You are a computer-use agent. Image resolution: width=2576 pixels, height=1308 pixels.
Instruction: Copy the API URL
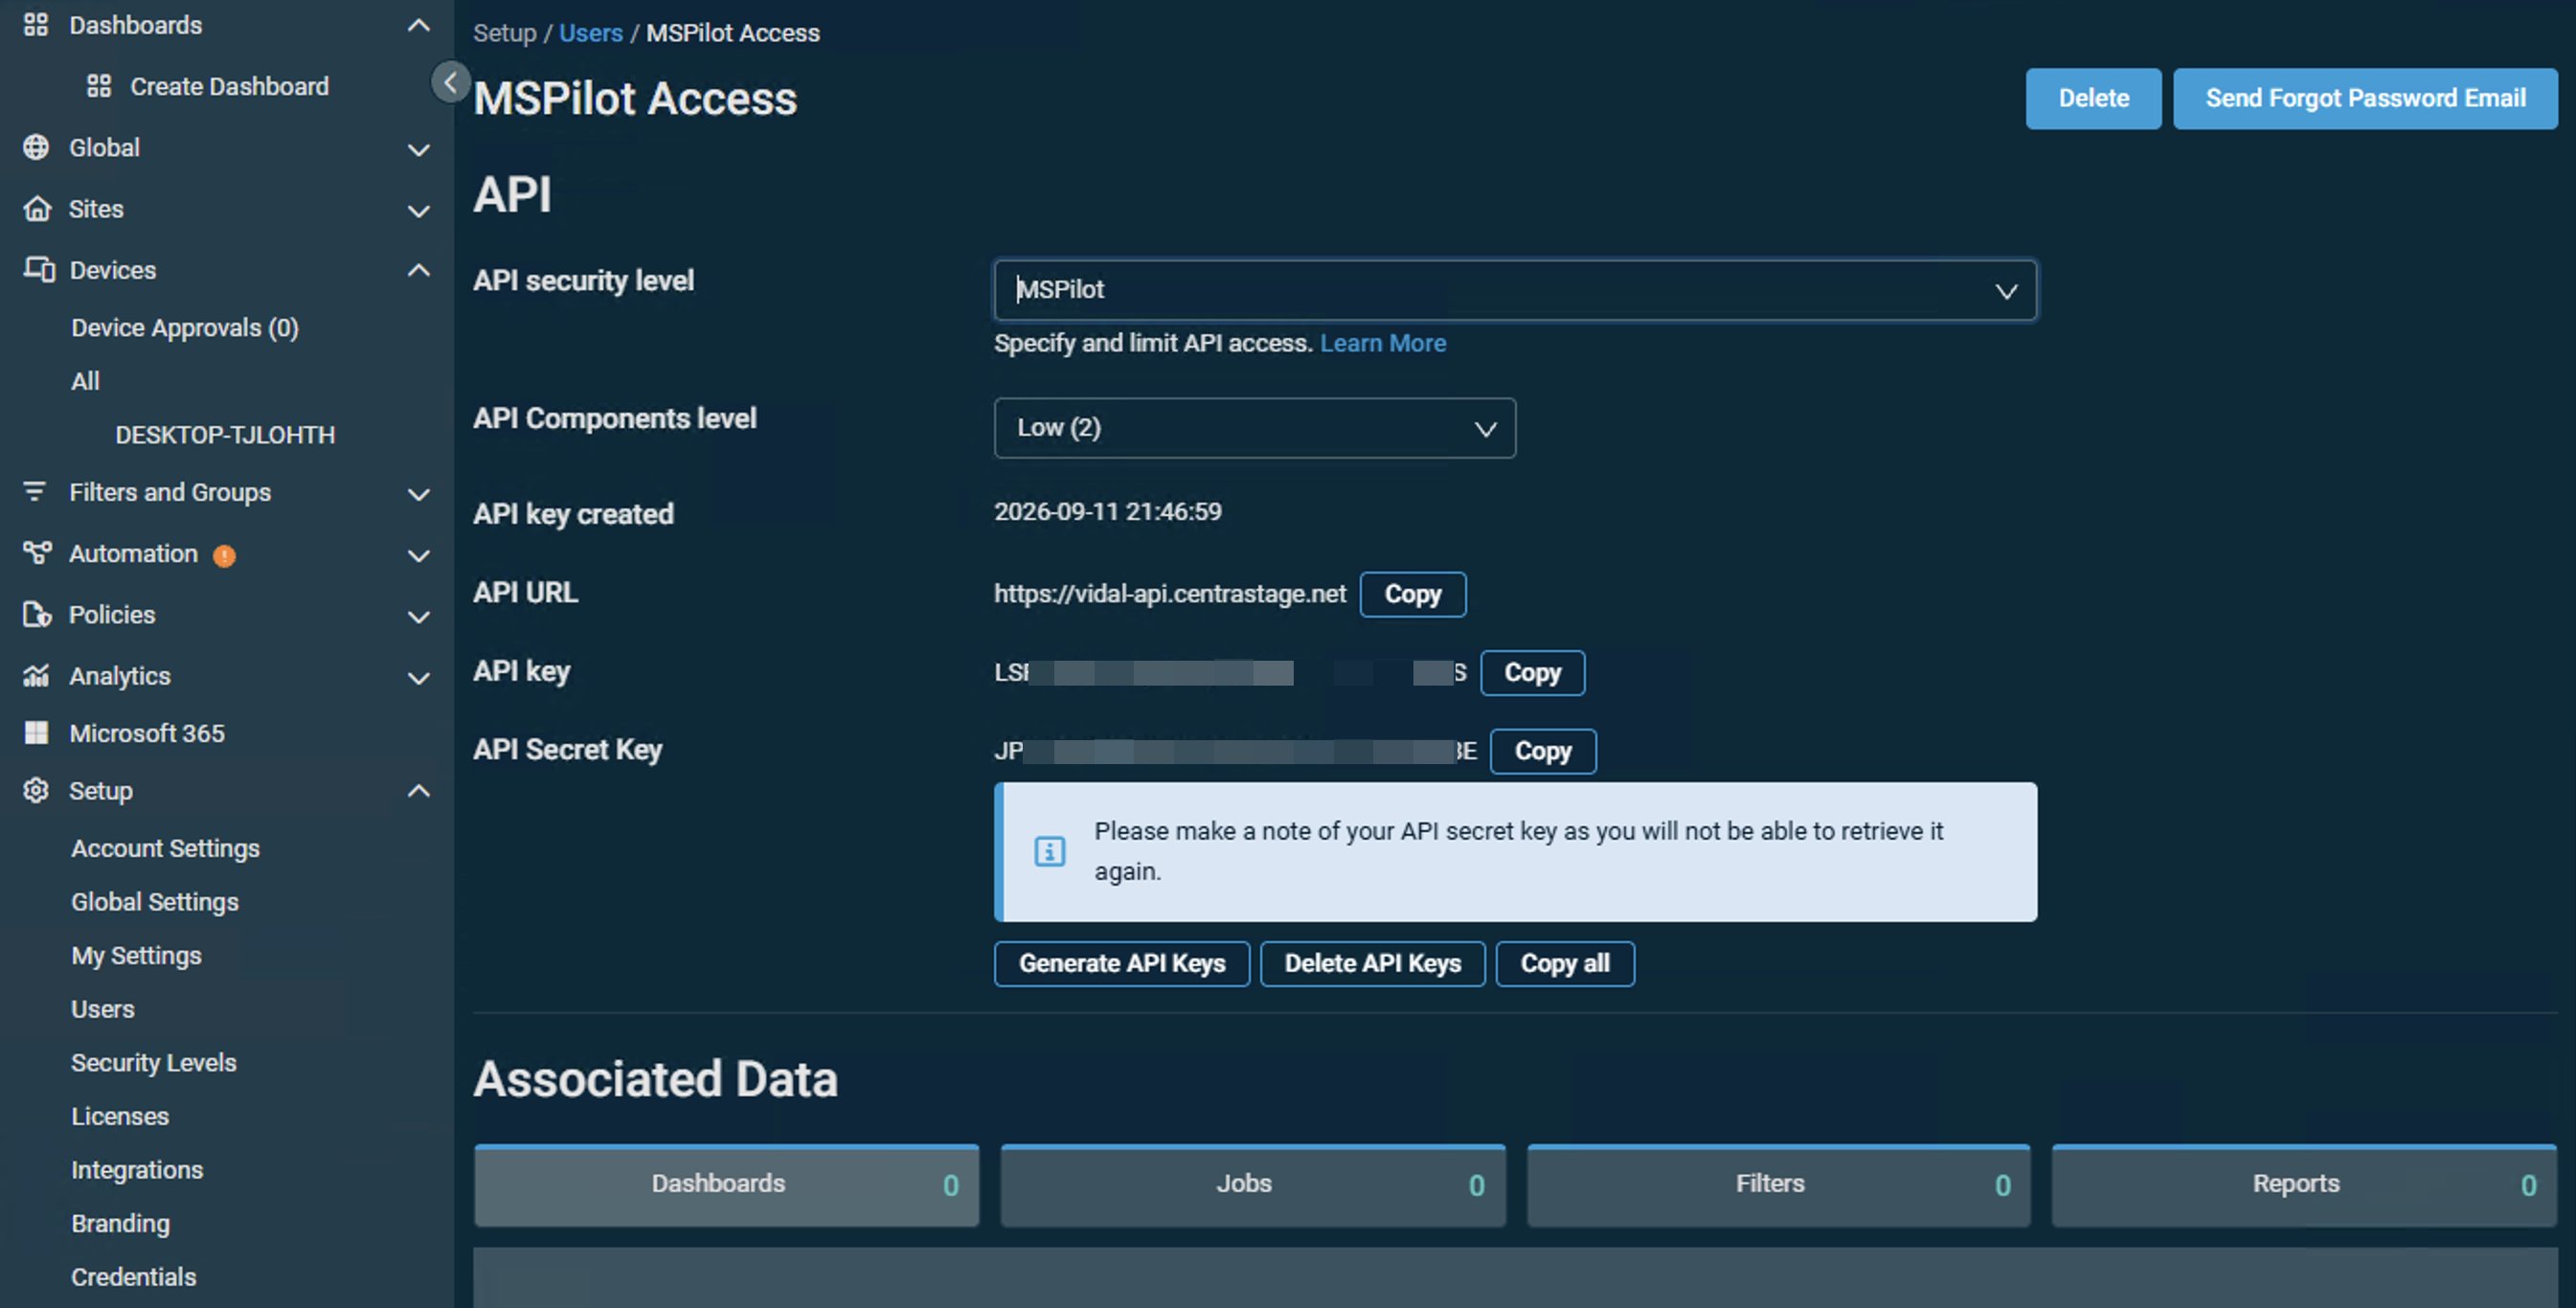pyautogui.click(x=1412, y=594)
